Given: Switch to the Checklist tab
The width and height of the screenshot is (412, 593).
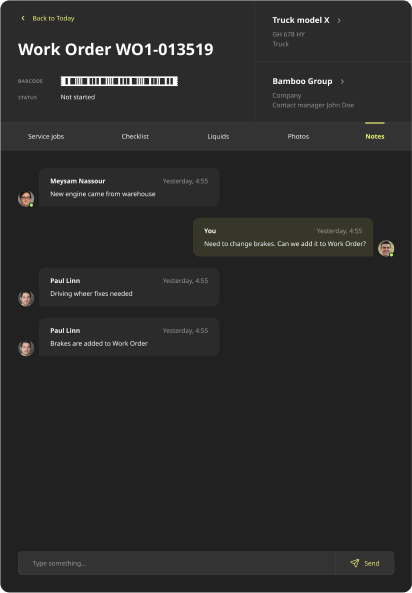Looking at the screenshot, I should point(135,137).
